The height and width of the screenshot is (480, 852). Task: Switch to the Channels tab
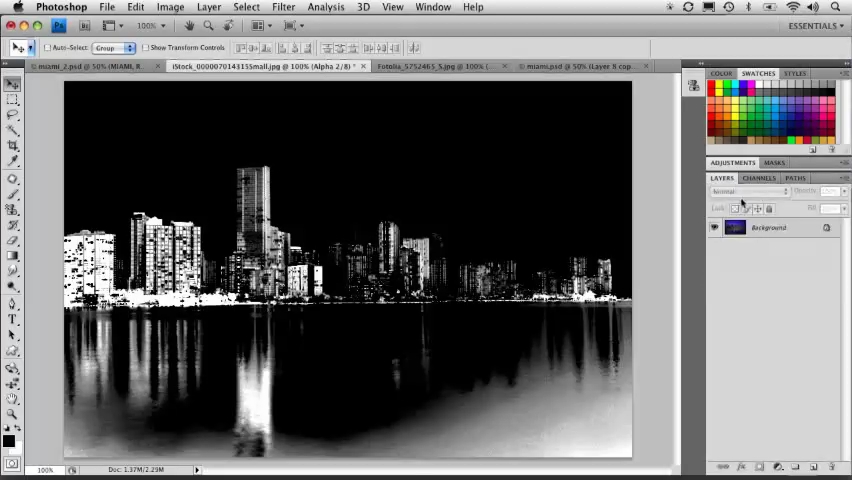pos(759,178)
